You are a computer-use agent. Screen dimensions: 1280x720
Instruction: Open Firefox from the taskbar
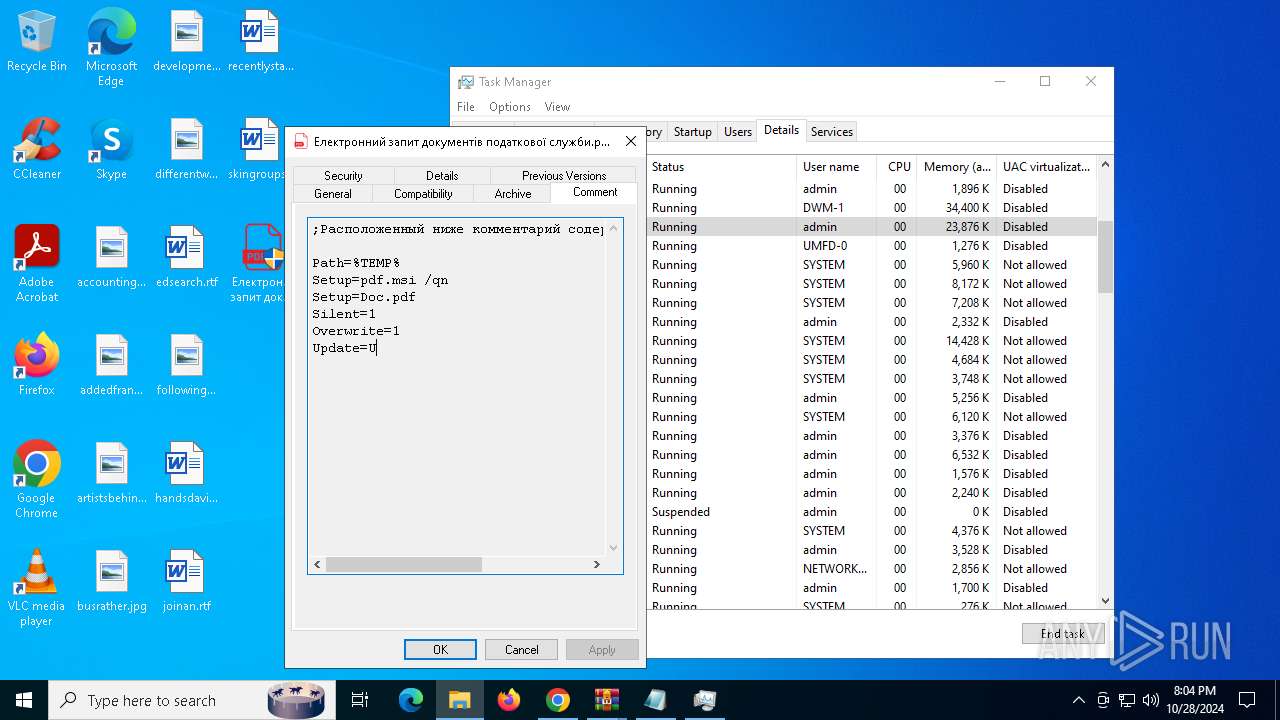509,700
